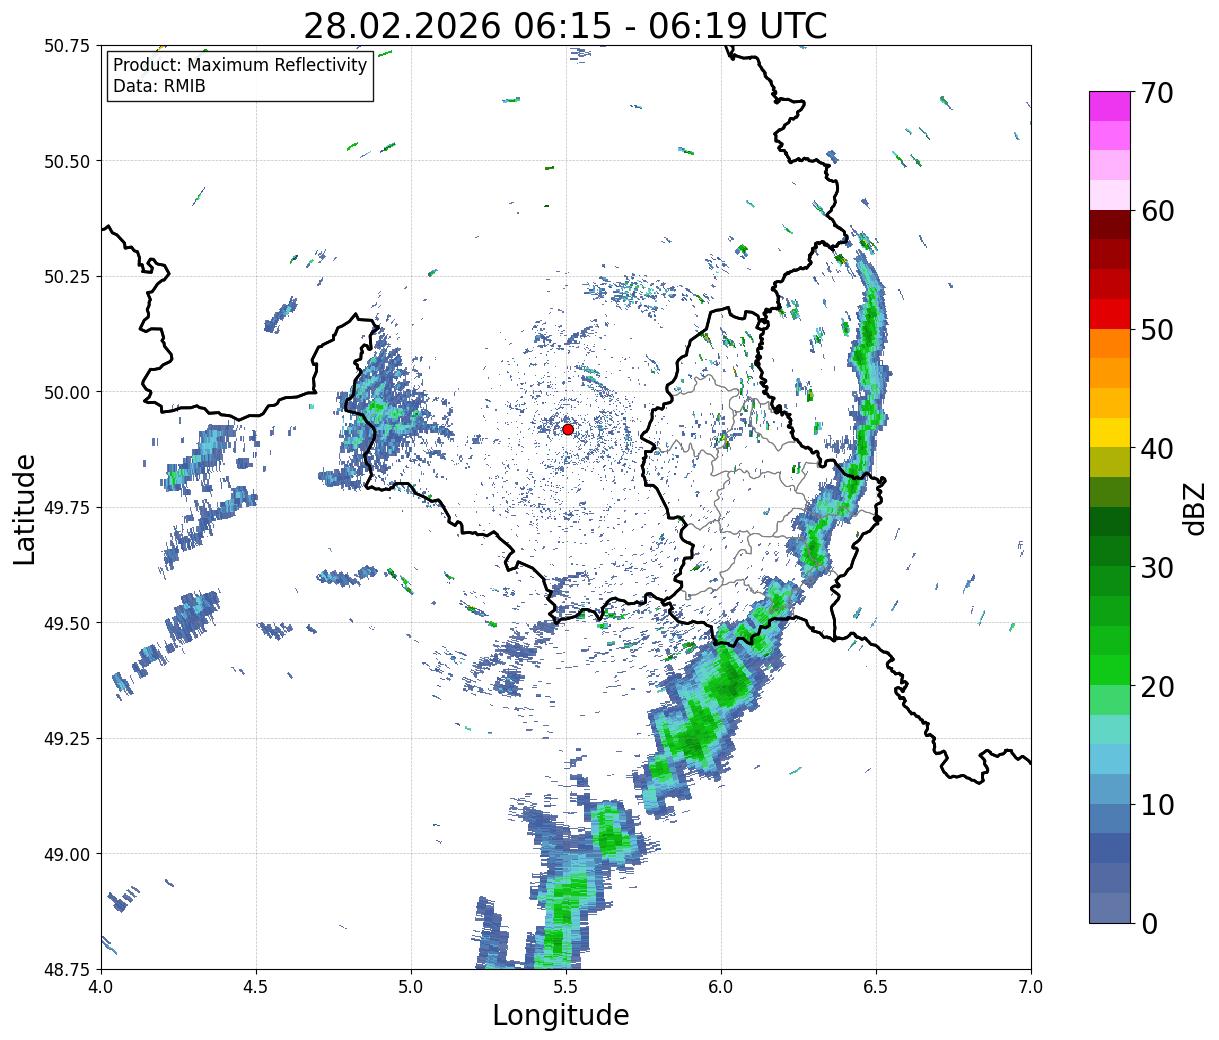Viewport: 1219px width, 1040px height.
Task: Click the 20 tick label on the colorbar
Action: 1157,687
